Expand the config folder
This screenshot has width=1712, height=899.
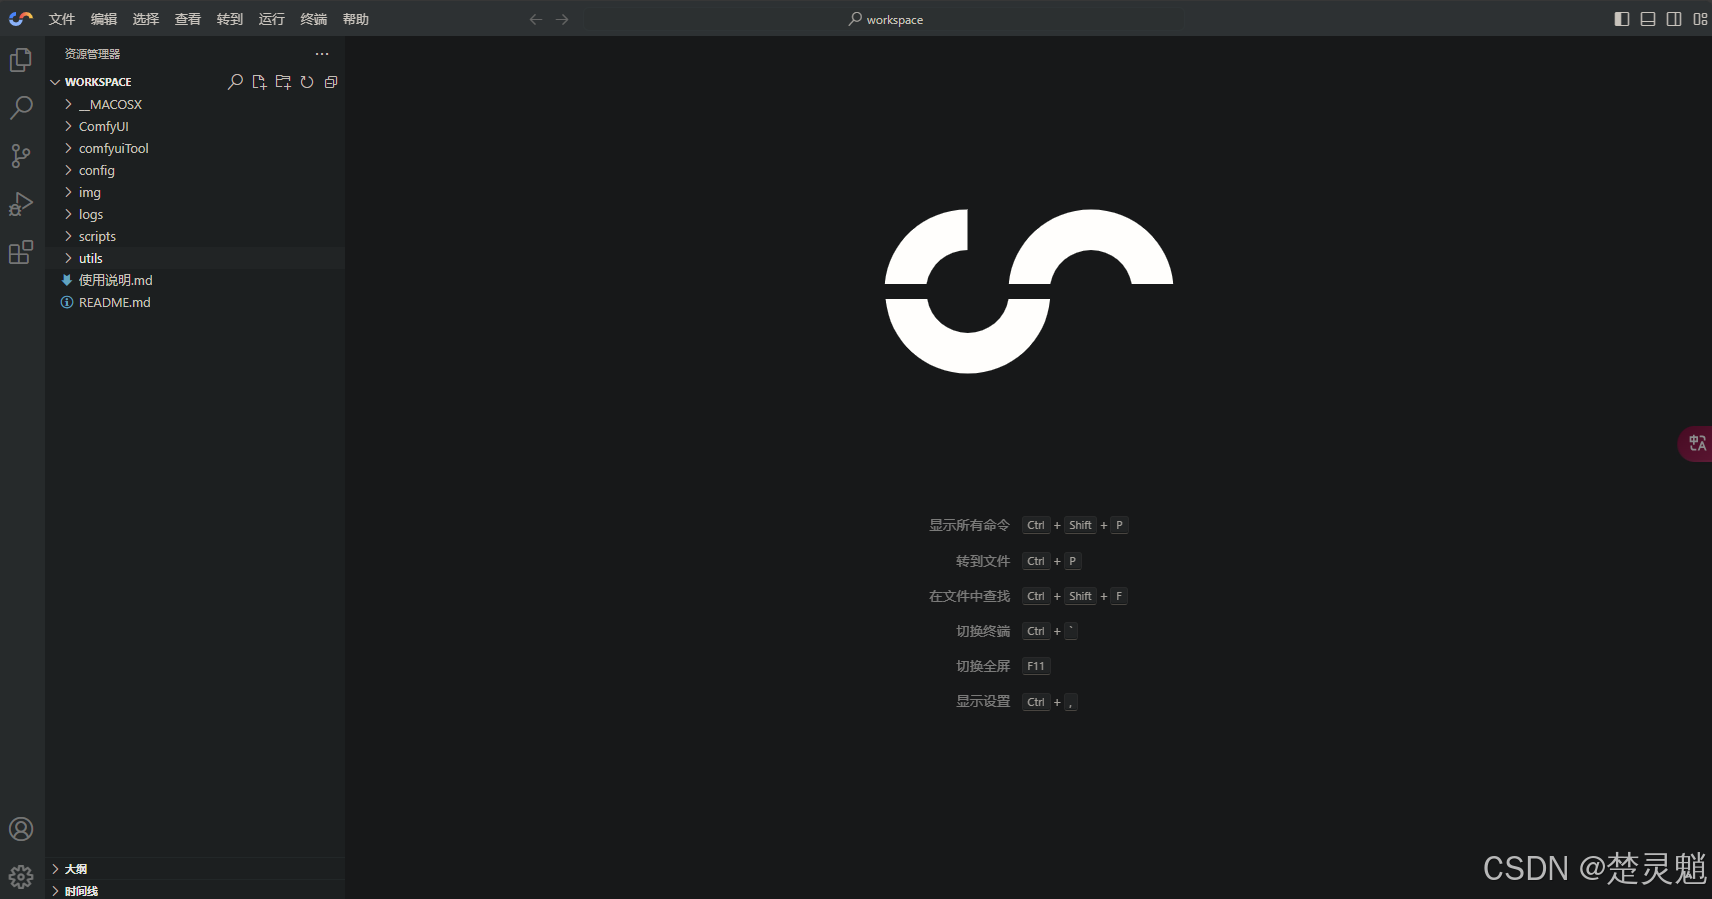click(195, 170)
